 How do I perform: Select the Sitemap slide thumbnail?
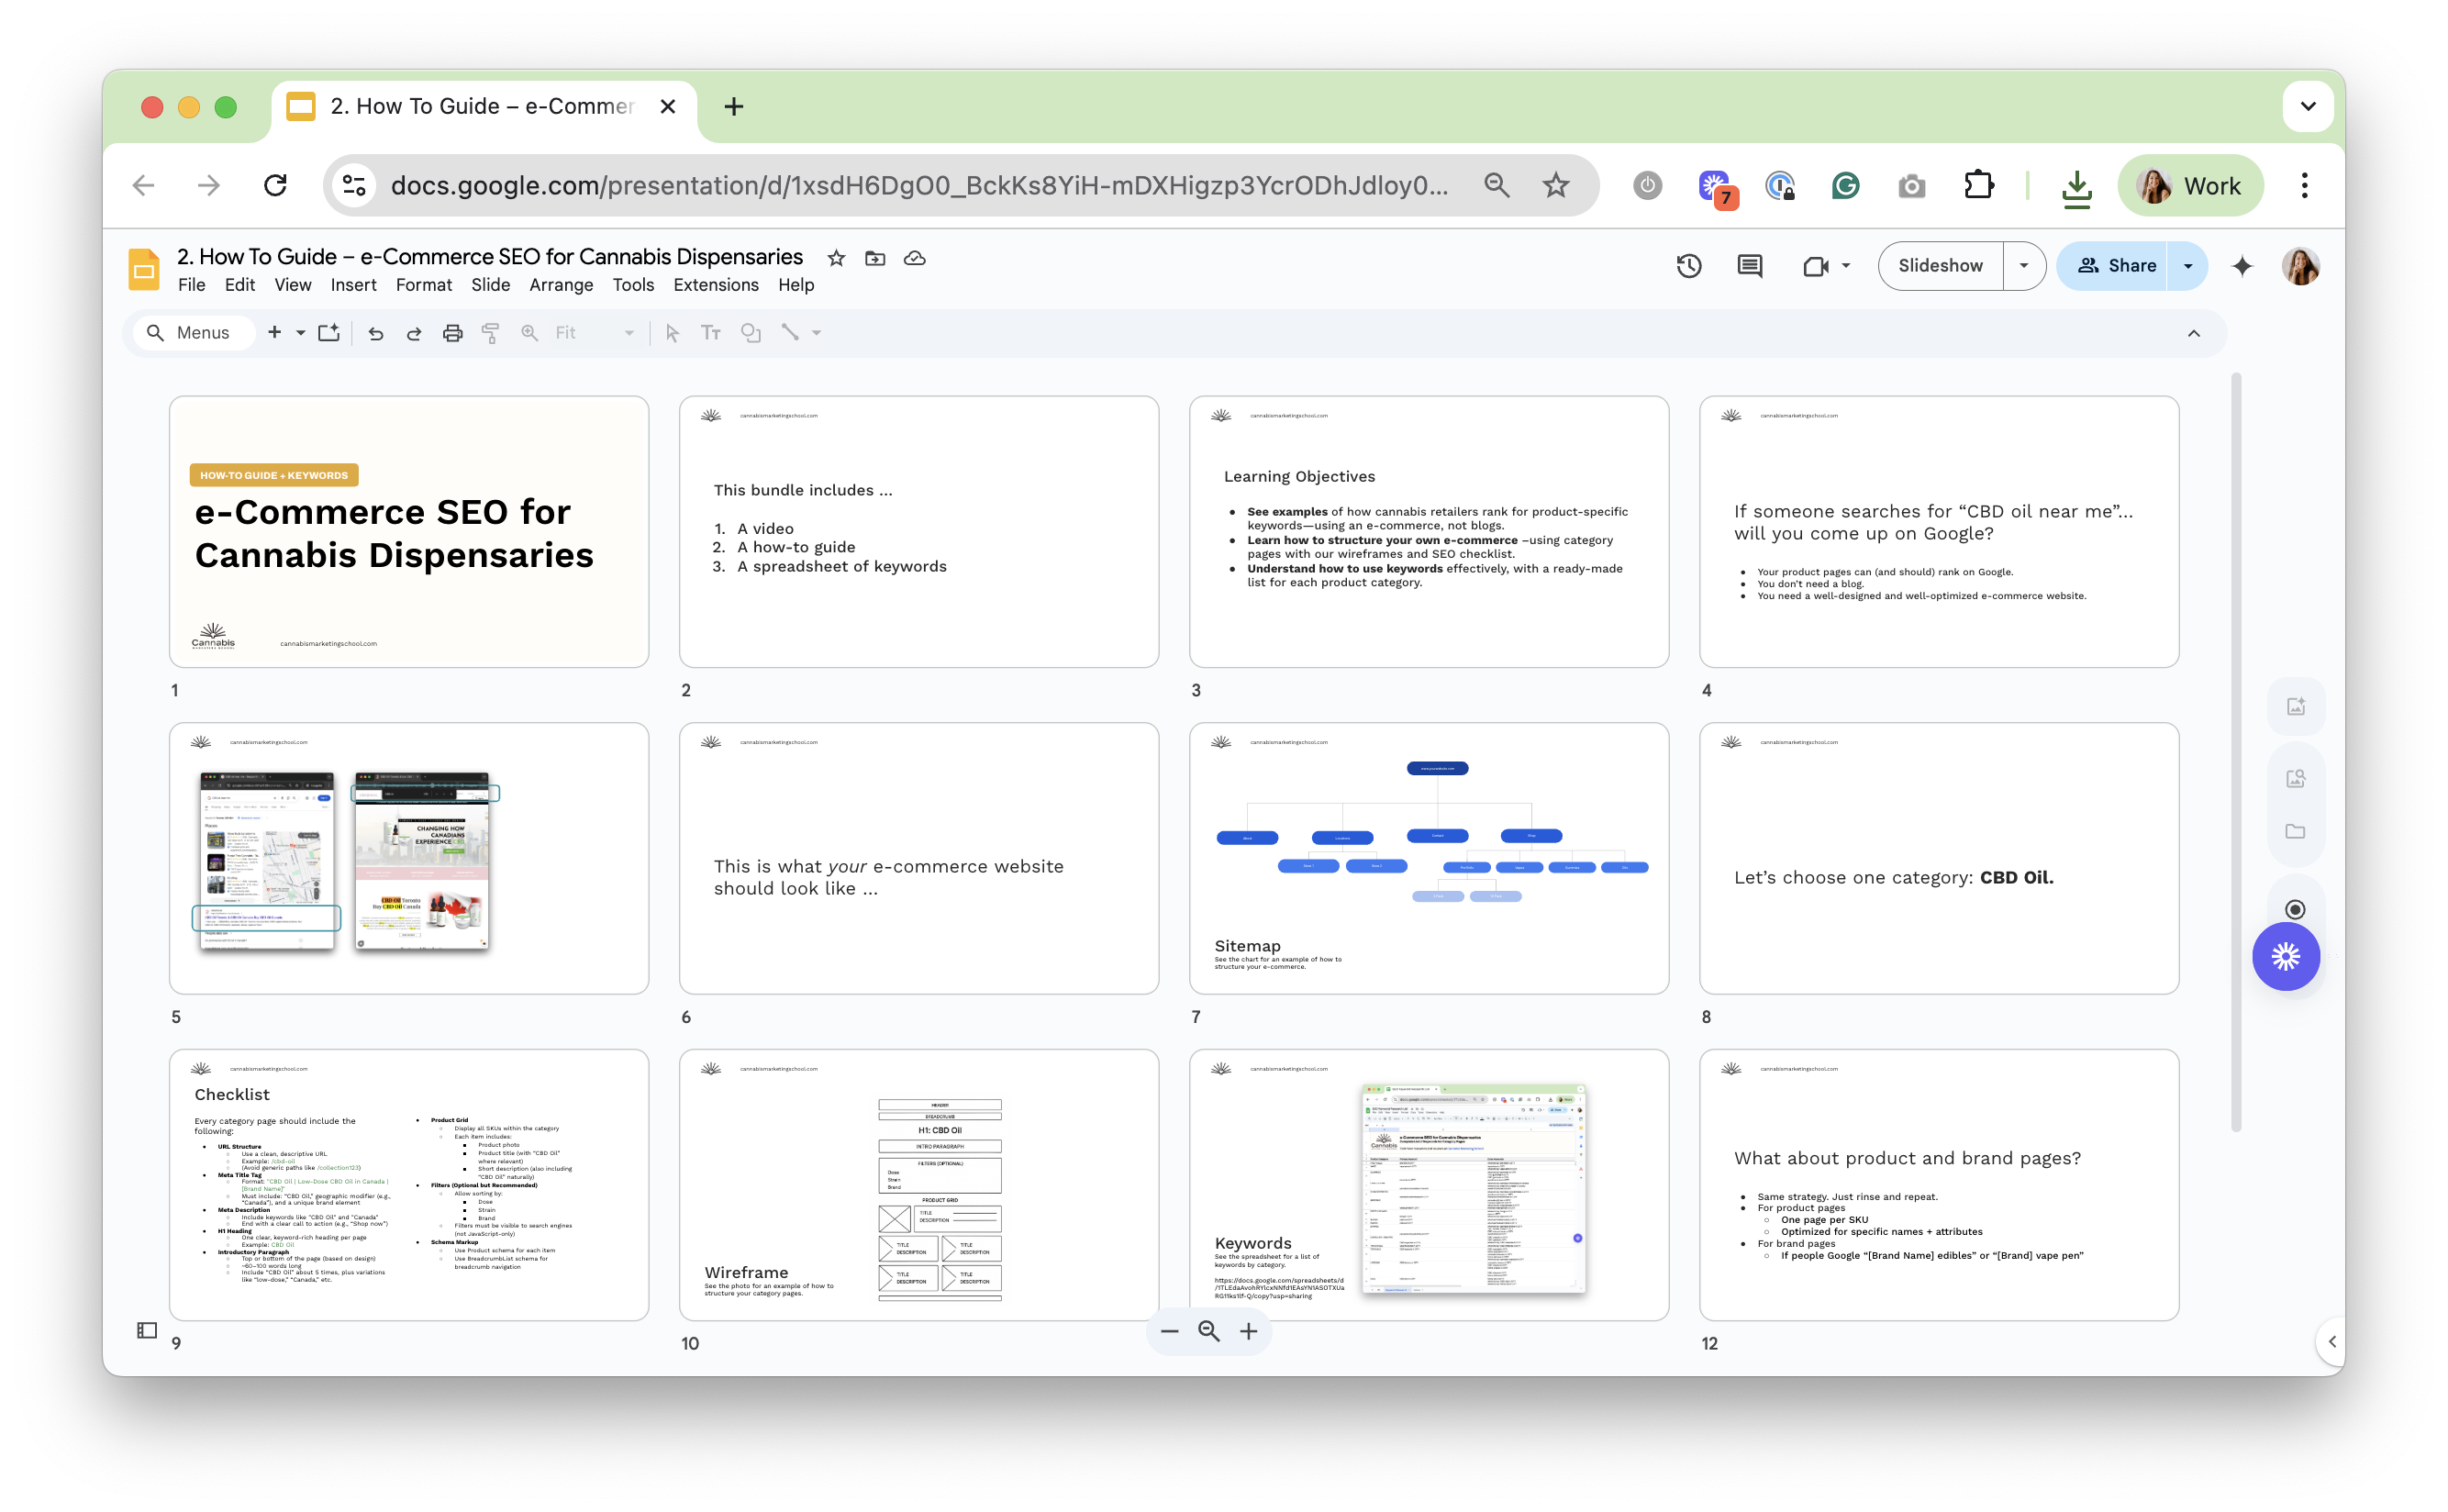(1428, 858)
